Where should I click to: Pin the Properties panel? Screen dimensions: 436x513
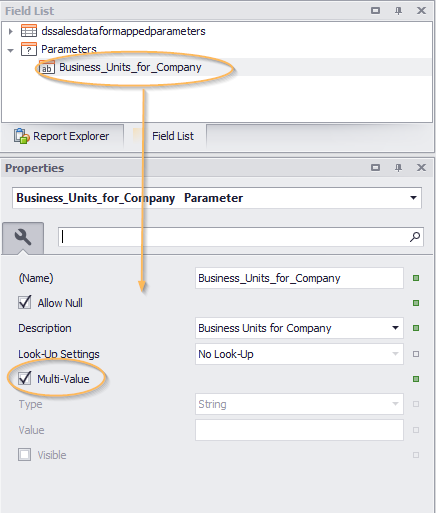tap(398, 168)
